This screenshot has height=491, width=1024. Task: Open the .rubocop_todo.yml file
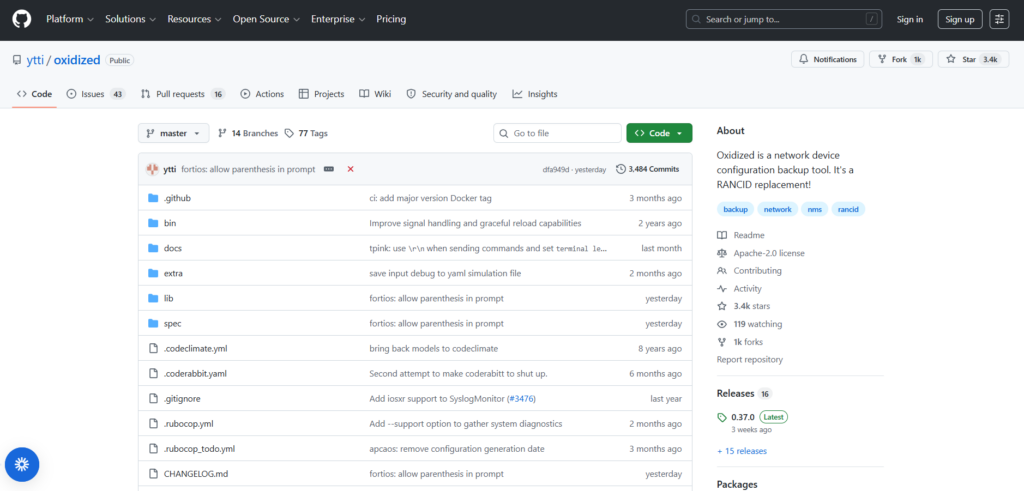coord(199,449)
